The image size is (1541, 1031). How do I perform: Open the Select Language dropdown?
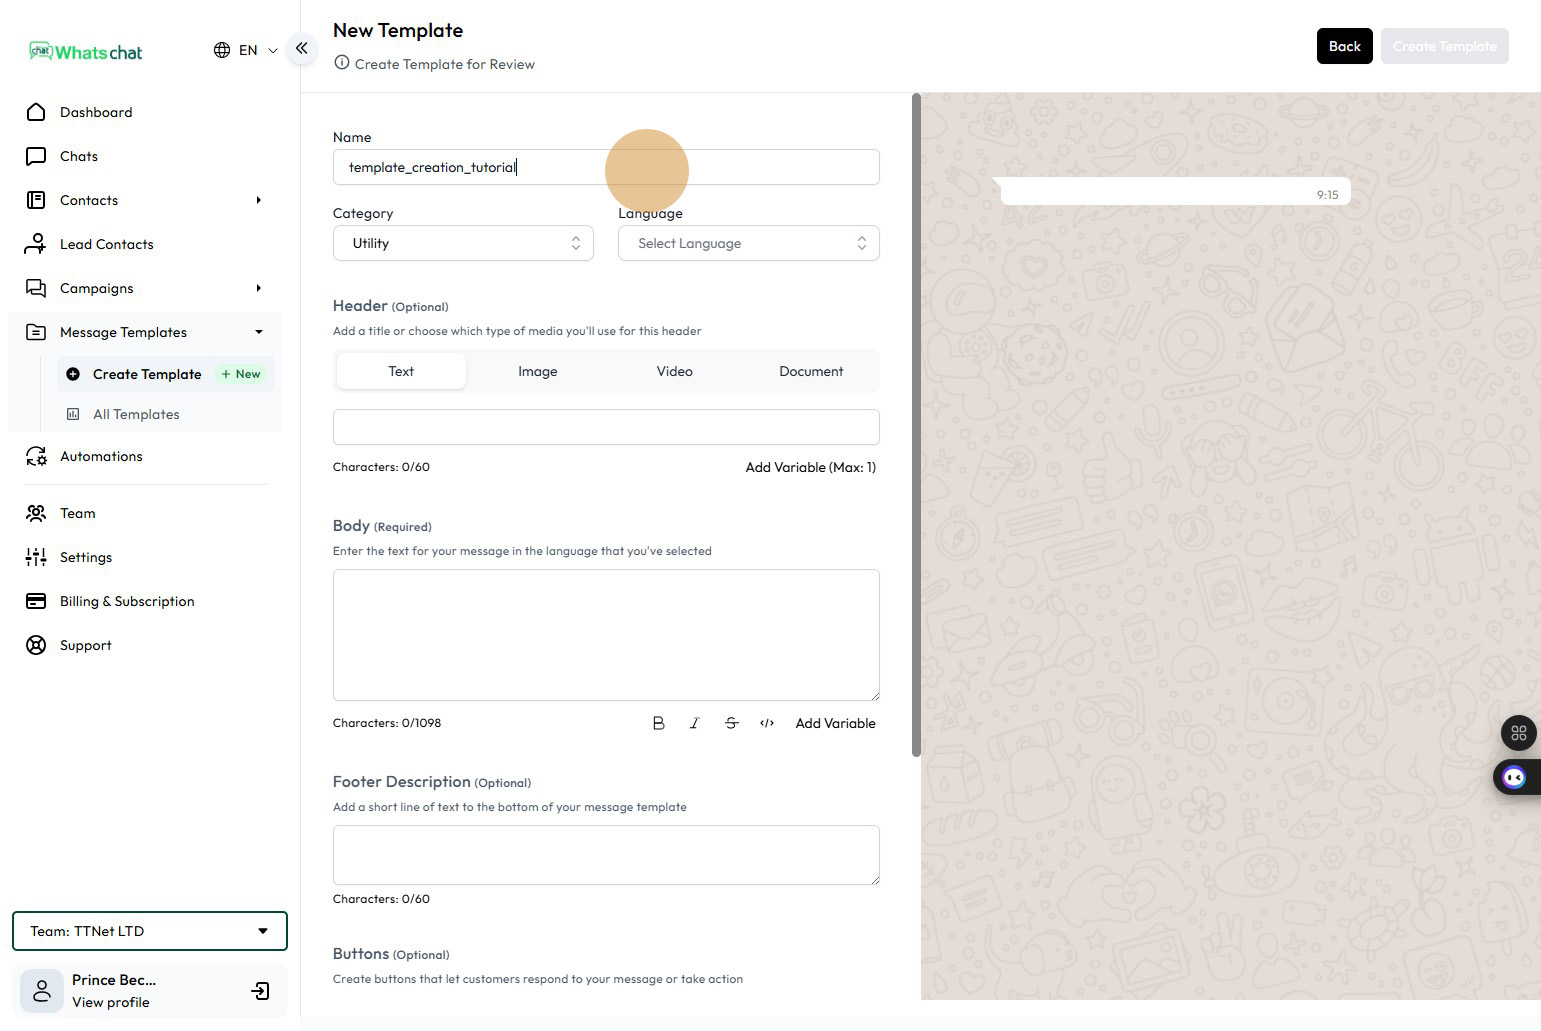click(x=748, y=243)
